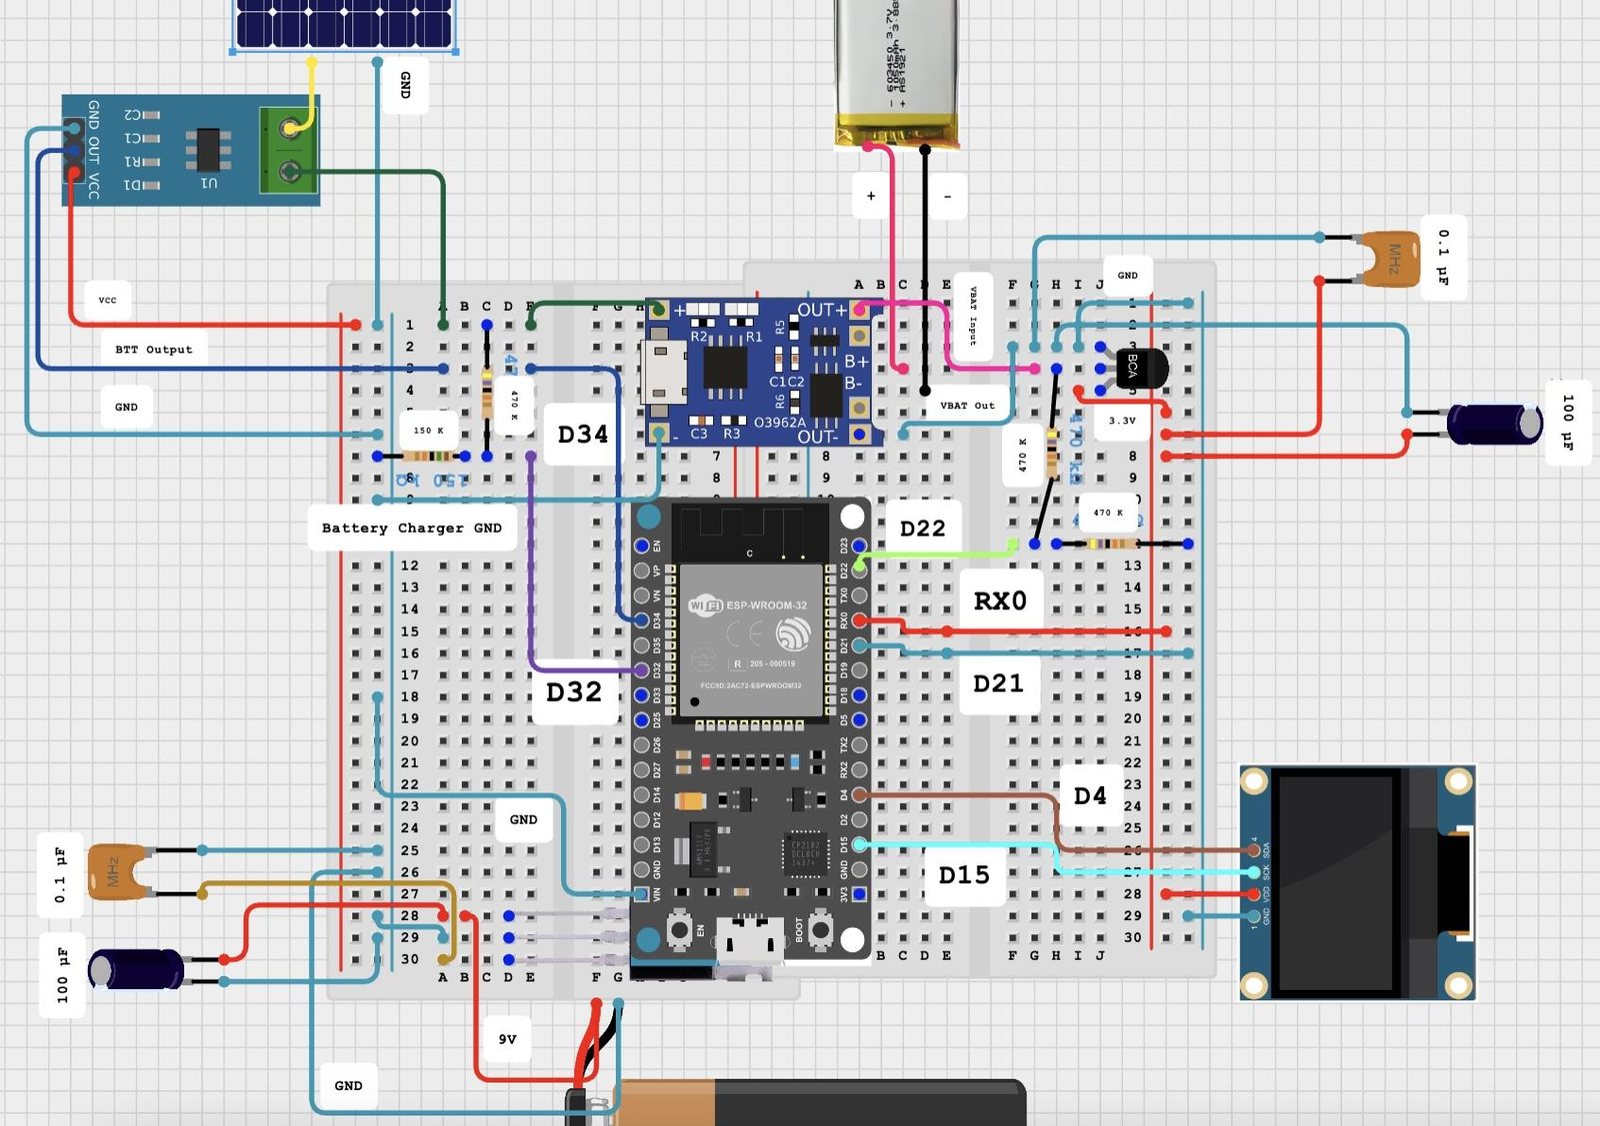Click the green screw terminal on sensor module
This screenshot has width=1600, height=1126.
click(x=289, y=150)
